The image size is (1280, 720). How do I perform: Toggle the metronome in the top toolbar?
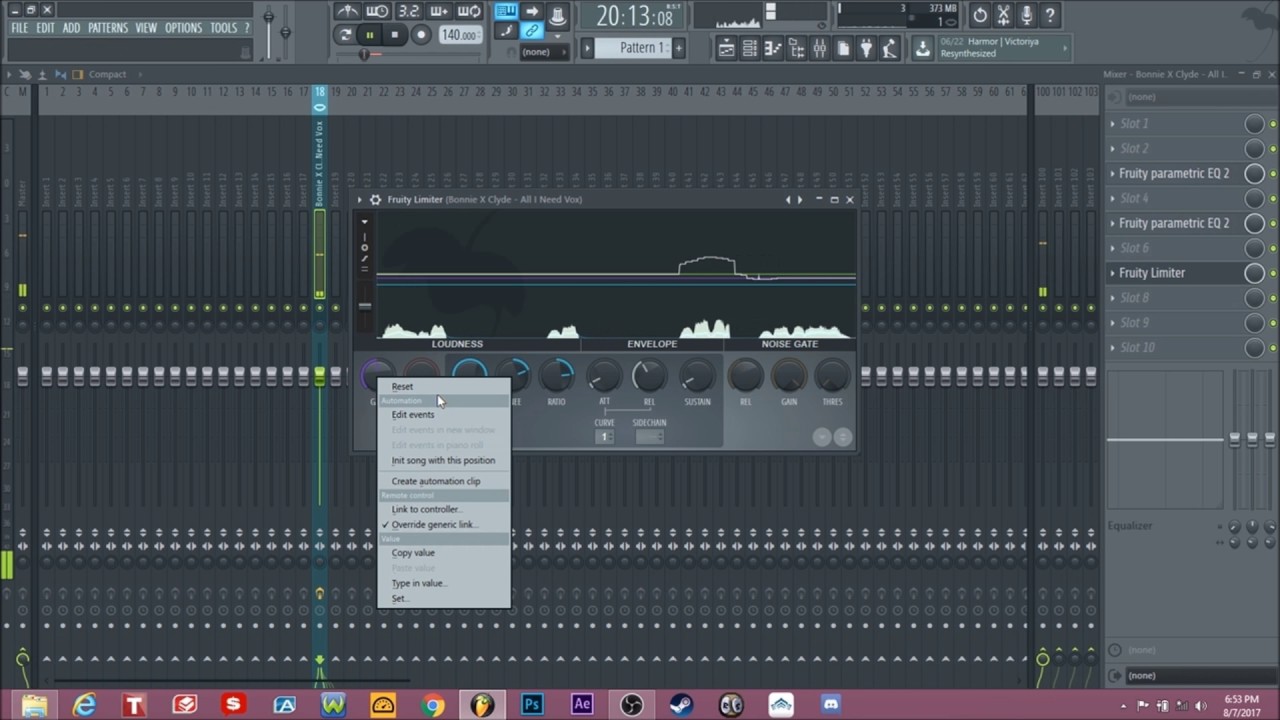347,12
